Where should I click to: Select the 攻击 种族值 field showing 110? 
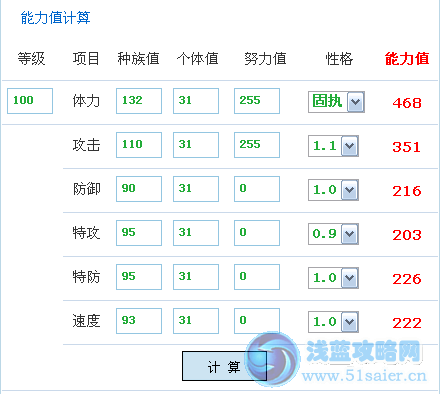139,145
